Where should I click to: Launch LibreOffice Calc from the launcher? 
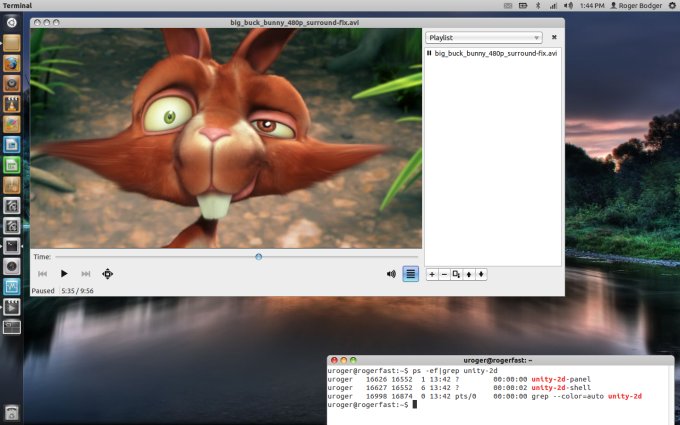[x=12, y=165]
